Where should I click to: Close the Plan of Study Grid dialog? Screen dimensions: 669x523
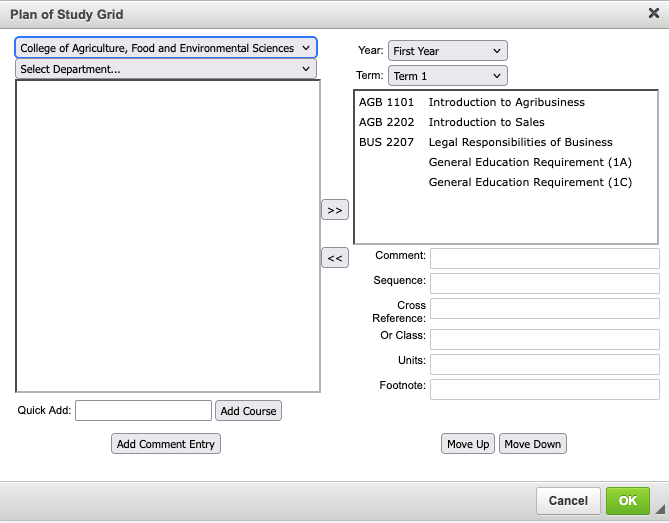point(654,13)
